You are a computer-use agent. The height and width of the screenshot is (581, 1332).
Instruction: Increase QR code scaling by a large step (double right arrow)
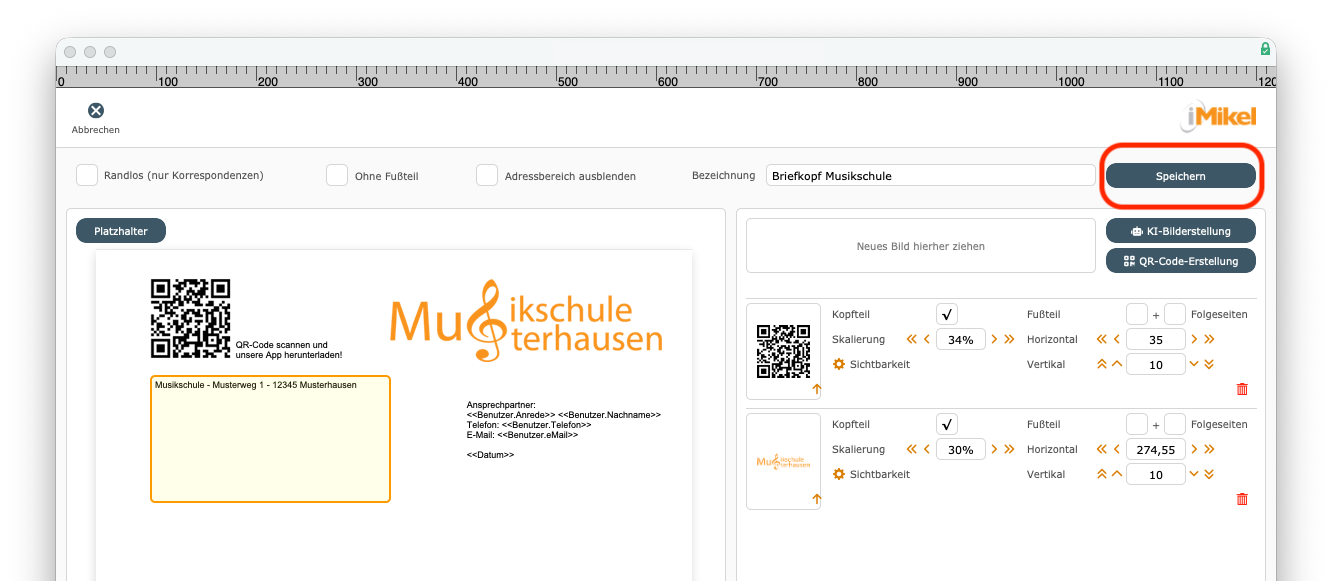[x=1010, y=339]
